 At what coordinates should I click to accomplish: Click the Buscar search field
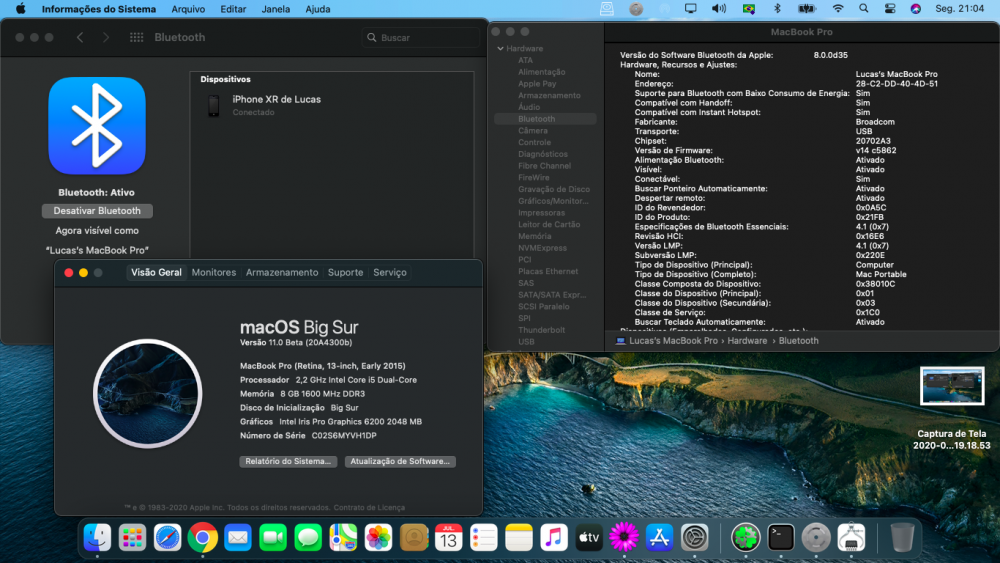pos(421,38)
